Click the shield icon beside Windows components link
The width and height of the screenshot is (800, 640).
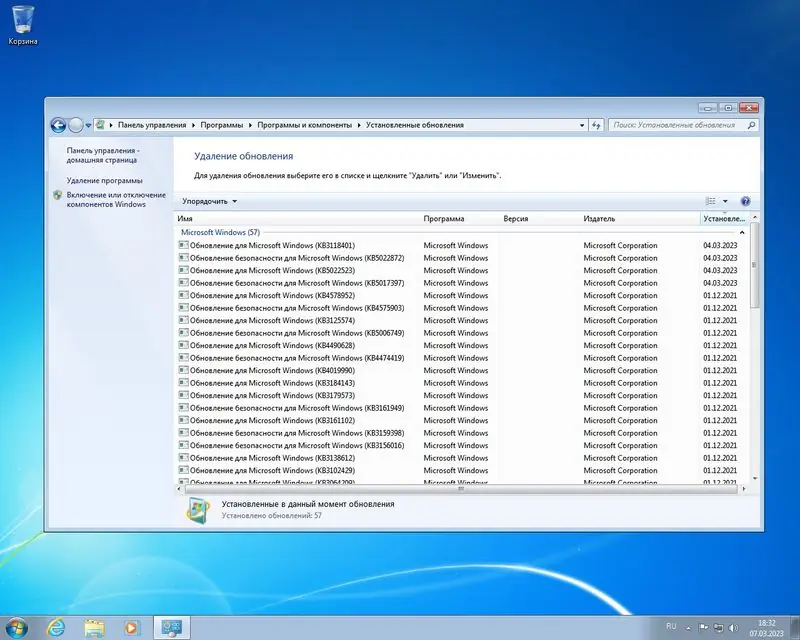58,195
